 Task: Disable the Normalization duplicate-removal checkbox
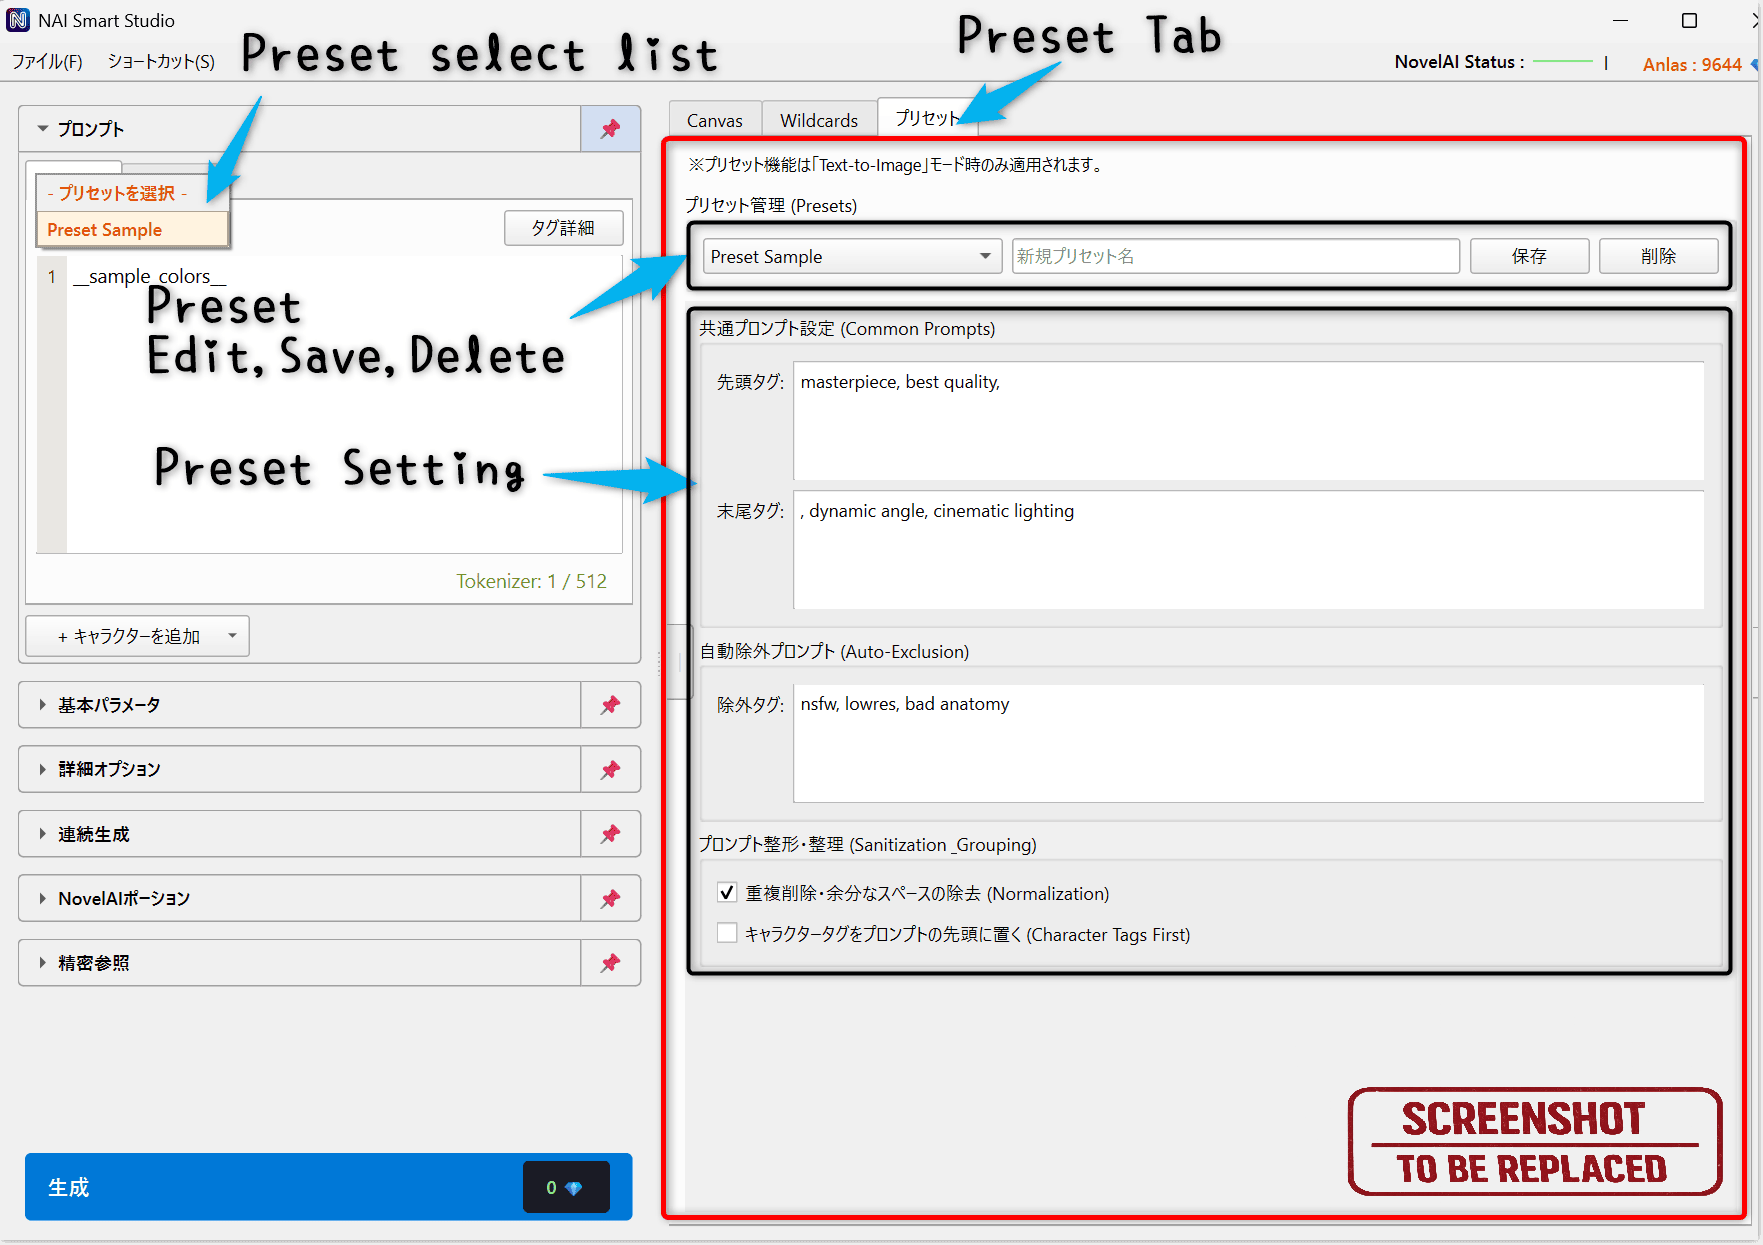727,892
